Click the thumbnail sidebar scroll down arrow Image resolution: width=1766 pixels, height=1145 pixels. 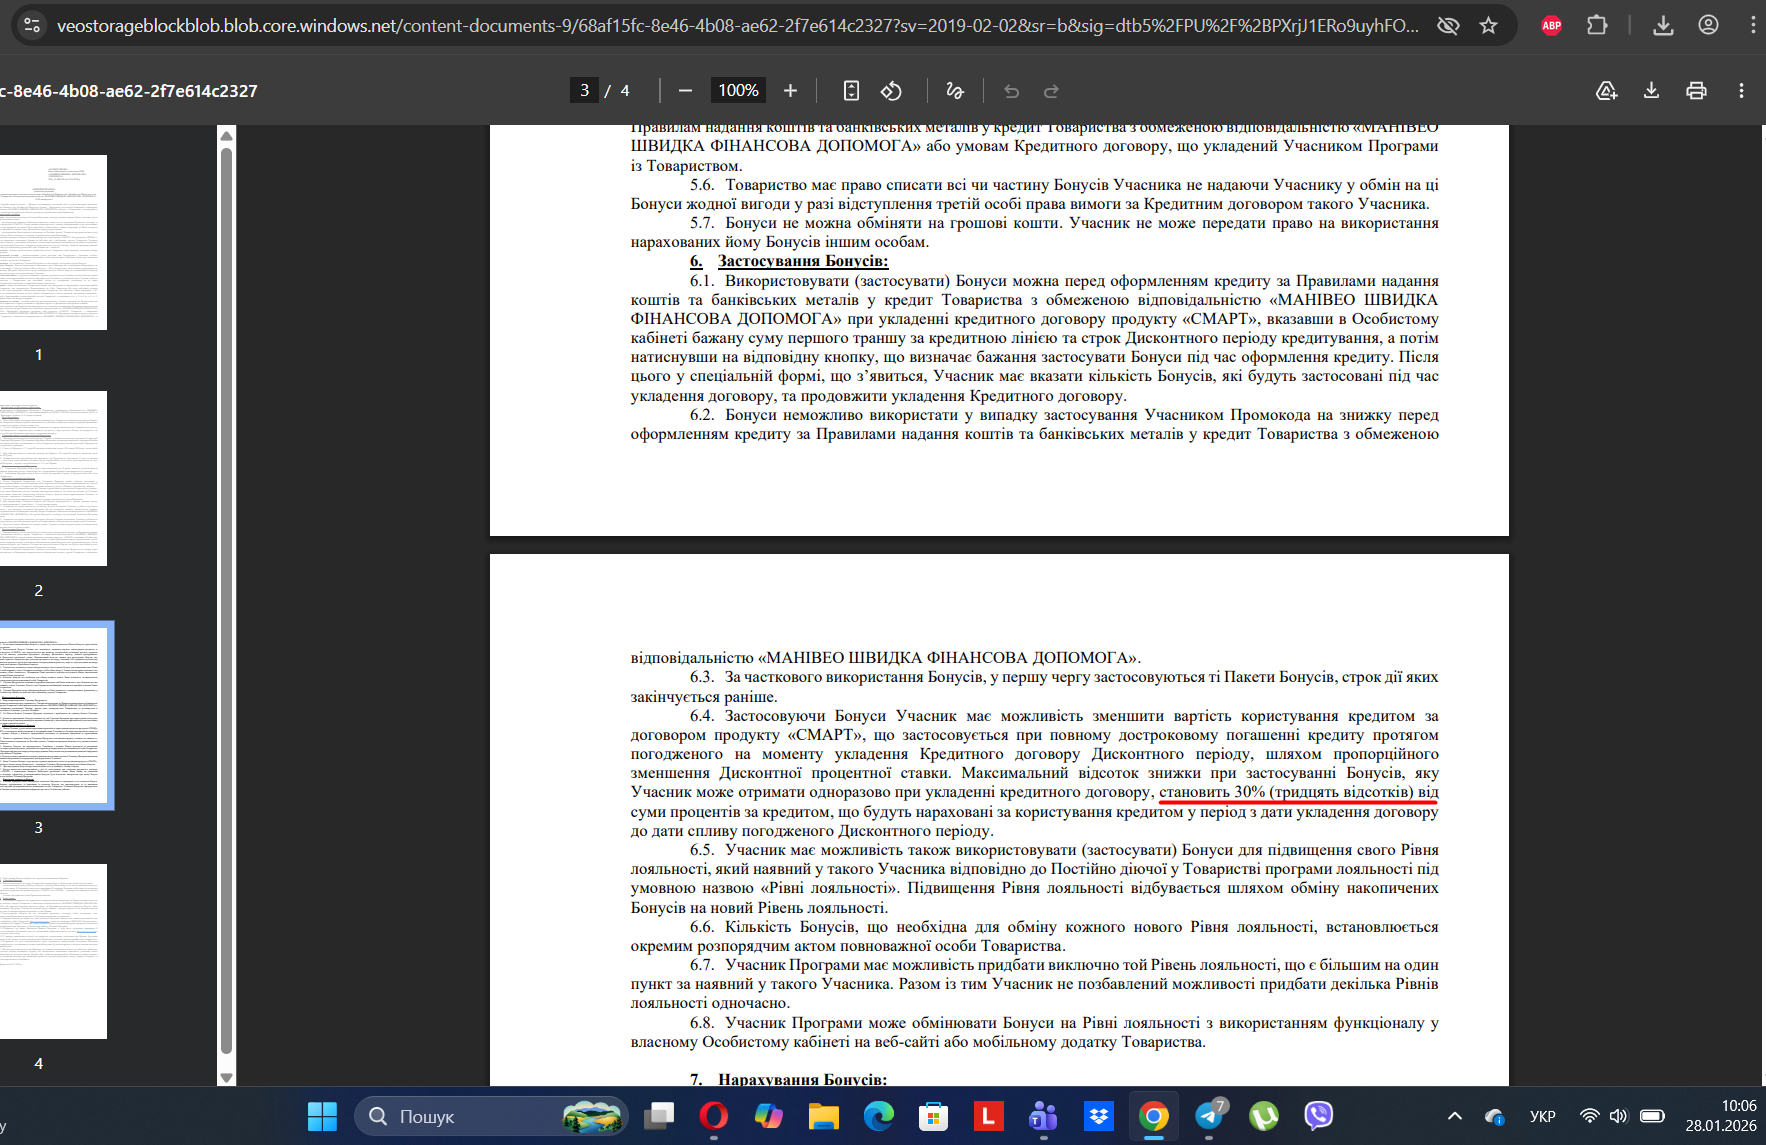click(226, 1077)
